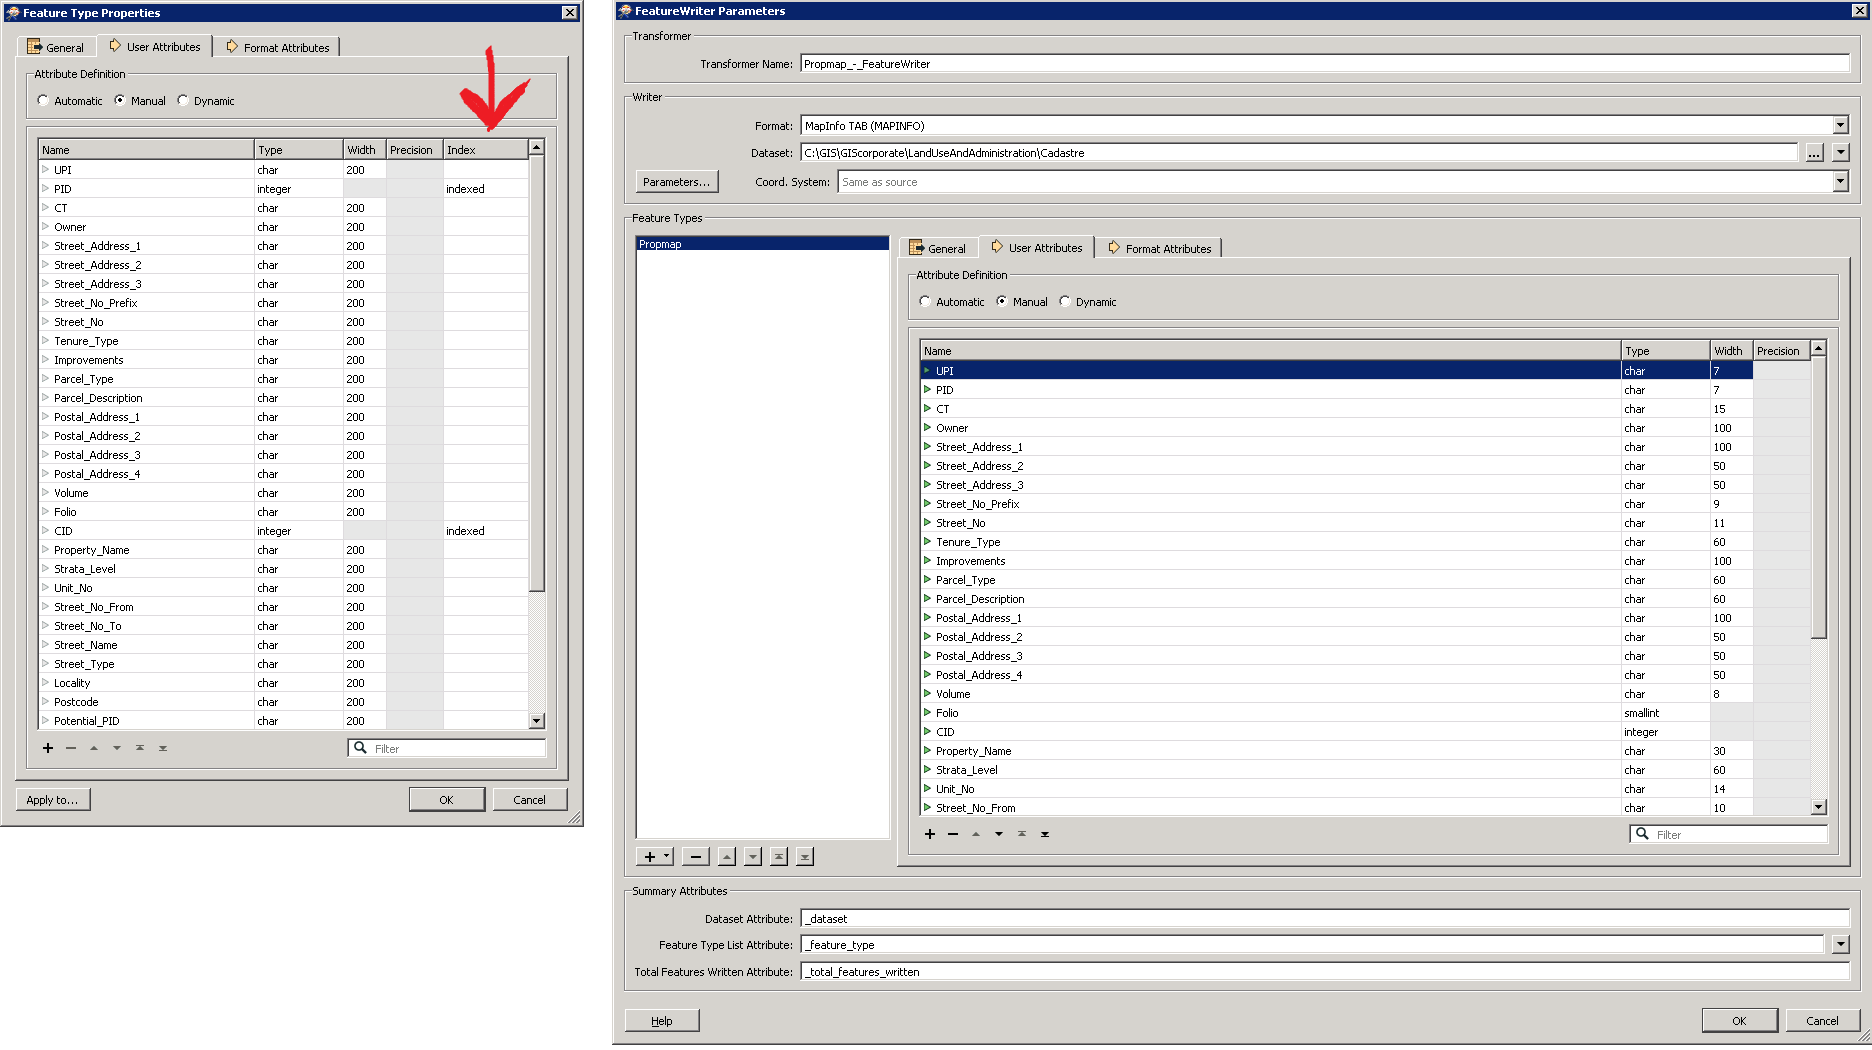Browse for Dataset using the ellipsis button
The width and height of the screenshot is (1872, 1050).
(1816, 152)
